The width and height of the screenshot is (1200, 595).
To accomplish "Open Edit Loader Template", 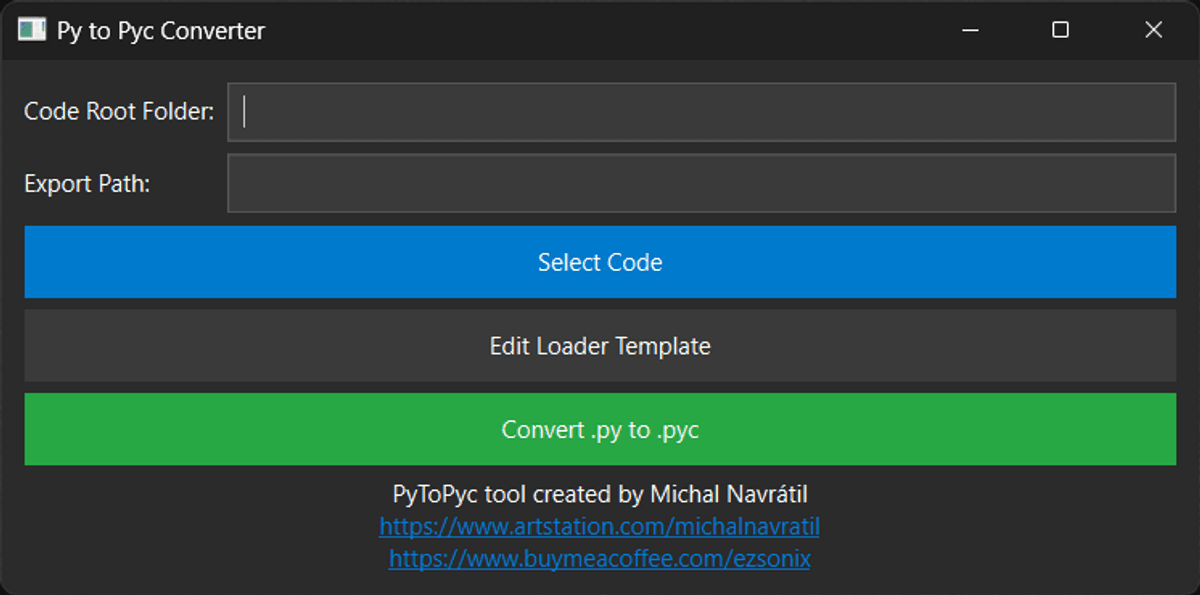I will [600, 346].
